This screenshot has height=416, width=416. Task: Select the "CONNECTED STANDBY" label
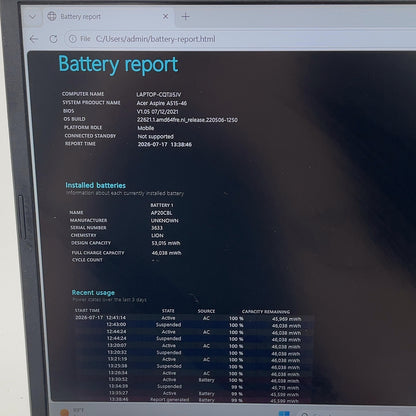(x=90, y=136)
